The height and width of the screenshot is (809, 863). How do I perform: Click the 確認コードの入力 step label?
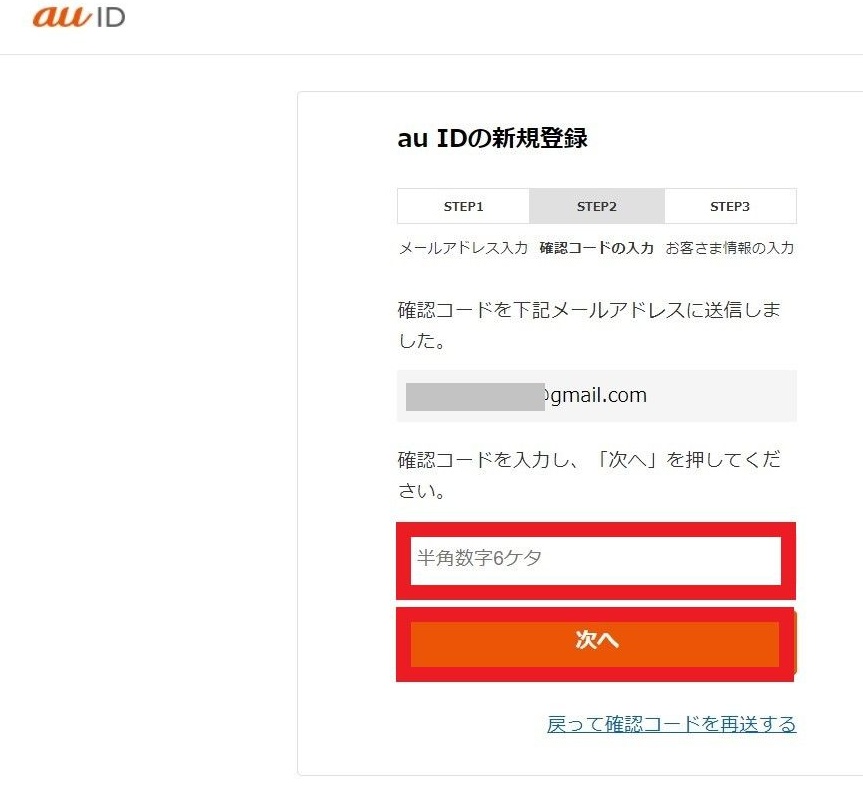(596, 248)
